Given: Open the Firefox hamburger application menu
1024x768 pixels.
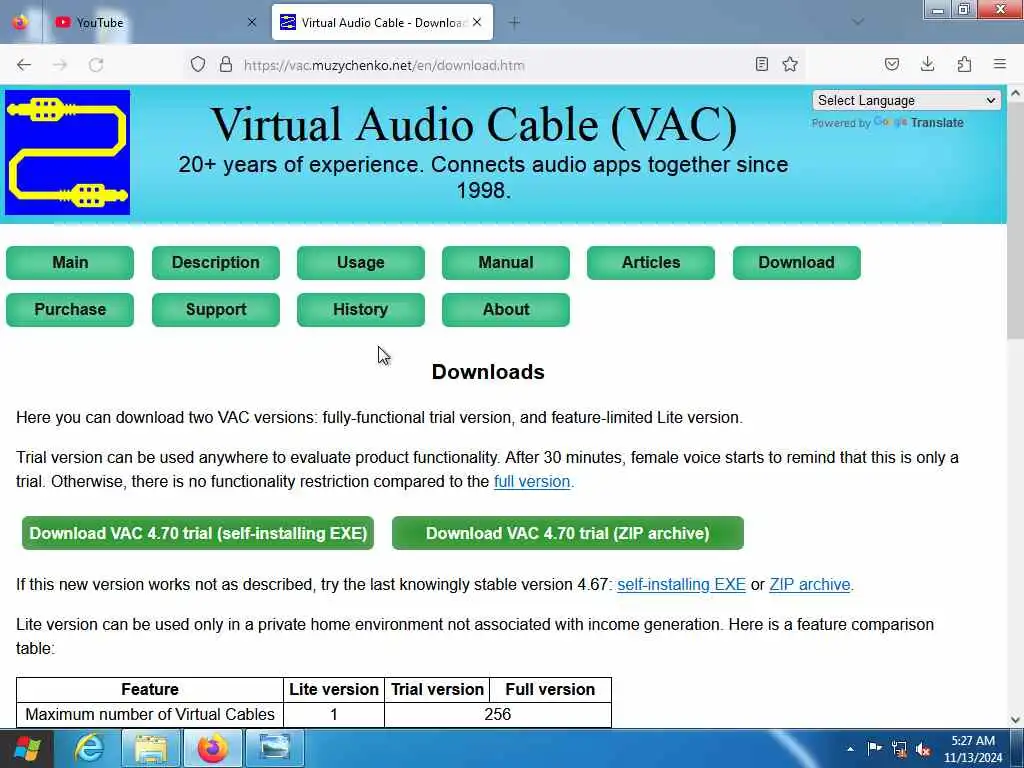Looking at the screenshot, I should point(1000,64).
